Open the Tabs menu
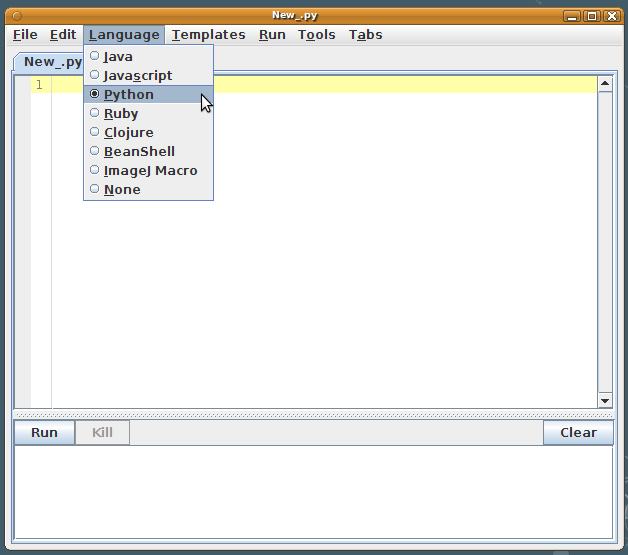The width and height of the screenshot is (628, 555). click(365, 35)
